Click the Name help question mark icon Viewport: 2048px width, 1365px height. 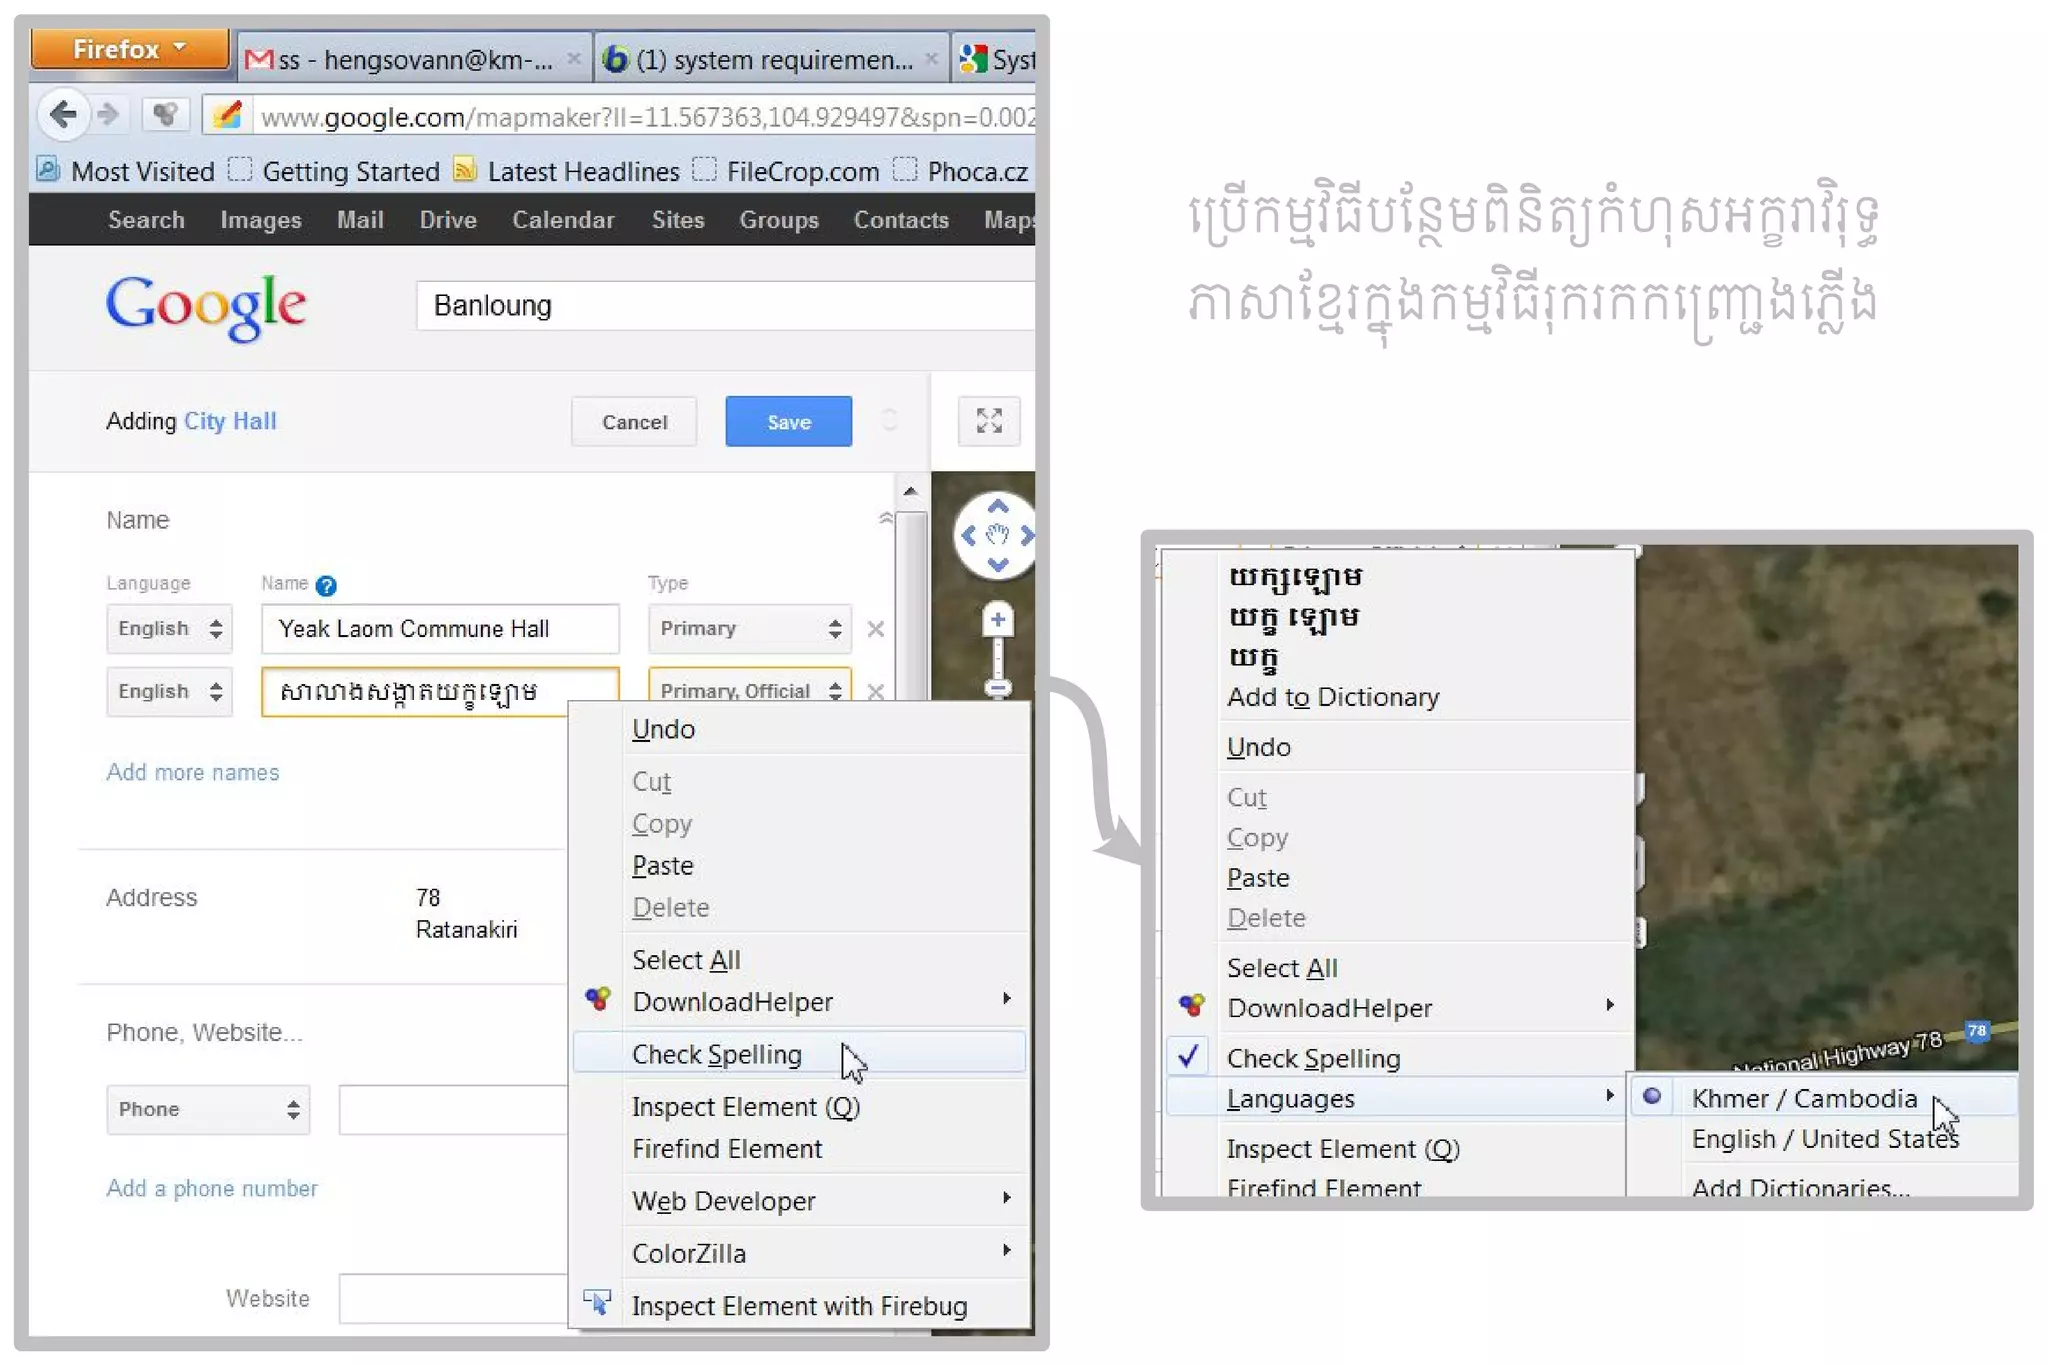click(326, 585)
